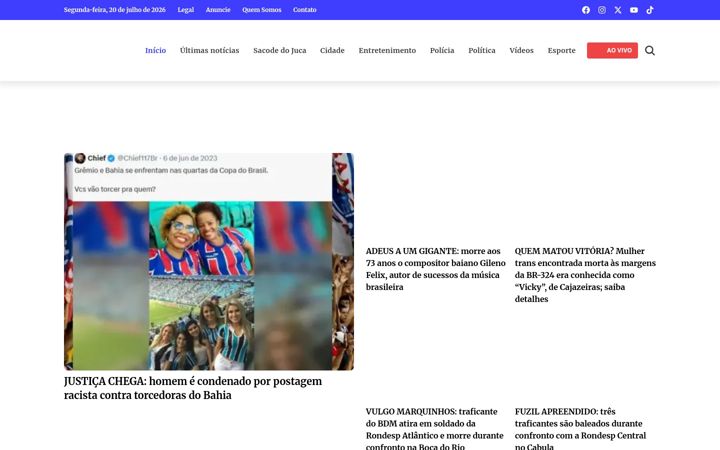The image size is (720, 450).
Task: Open the Quem Somos link
Action: (262, 10)
